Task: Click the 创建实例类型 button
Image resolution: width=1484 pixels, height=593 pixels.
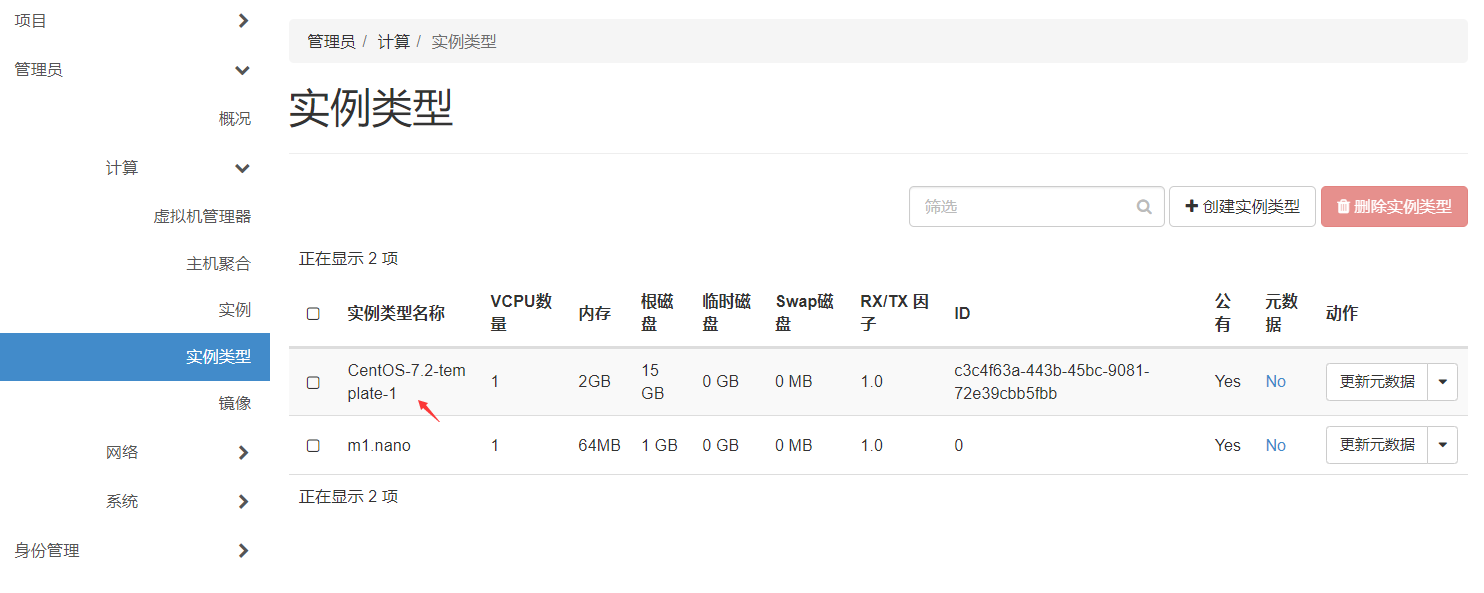Action: 1242,206
